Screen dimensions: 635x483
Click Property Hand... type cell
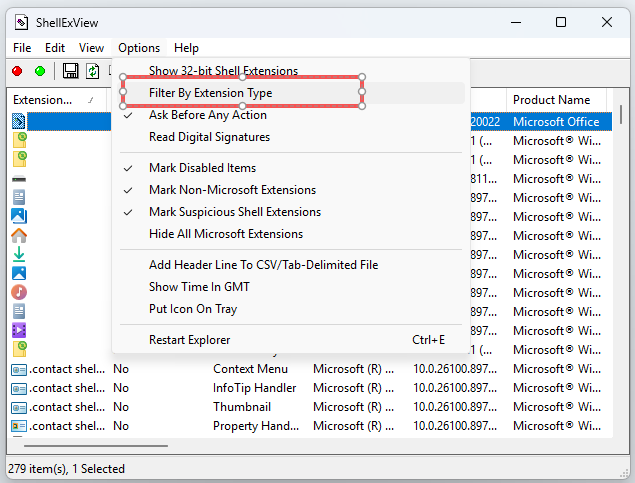256,426
